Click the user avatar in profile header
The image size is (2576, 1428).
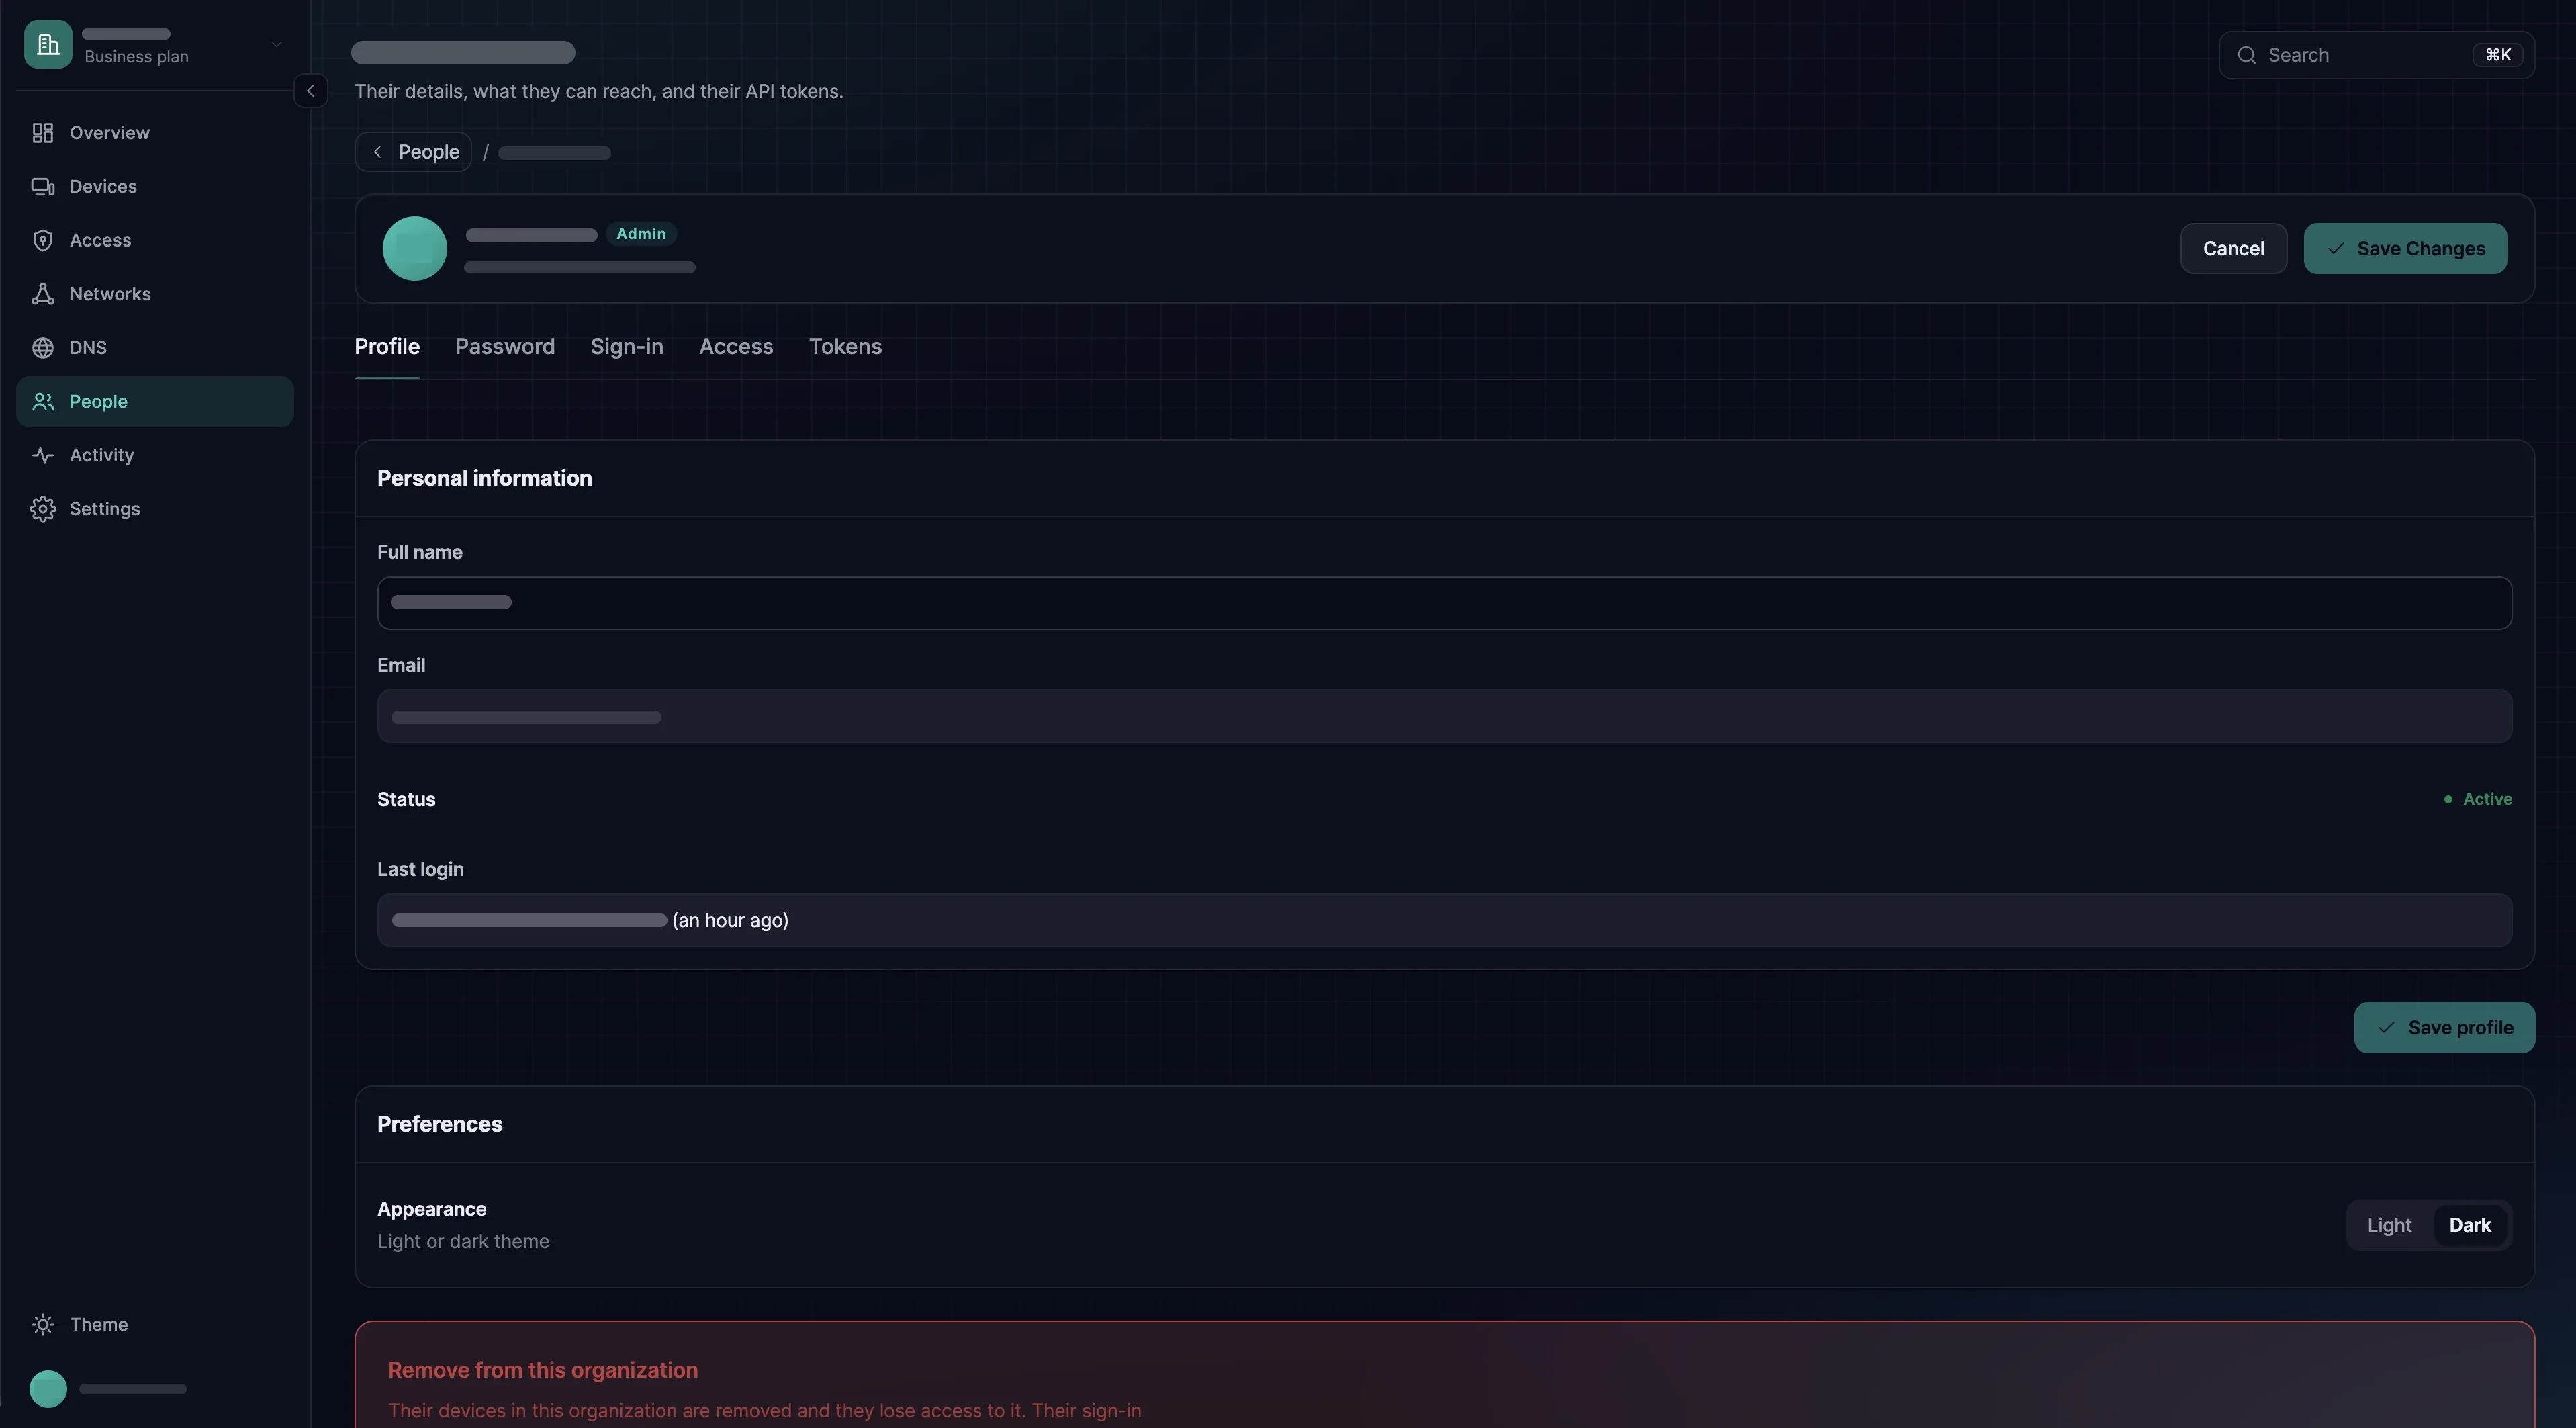[414, 248]
